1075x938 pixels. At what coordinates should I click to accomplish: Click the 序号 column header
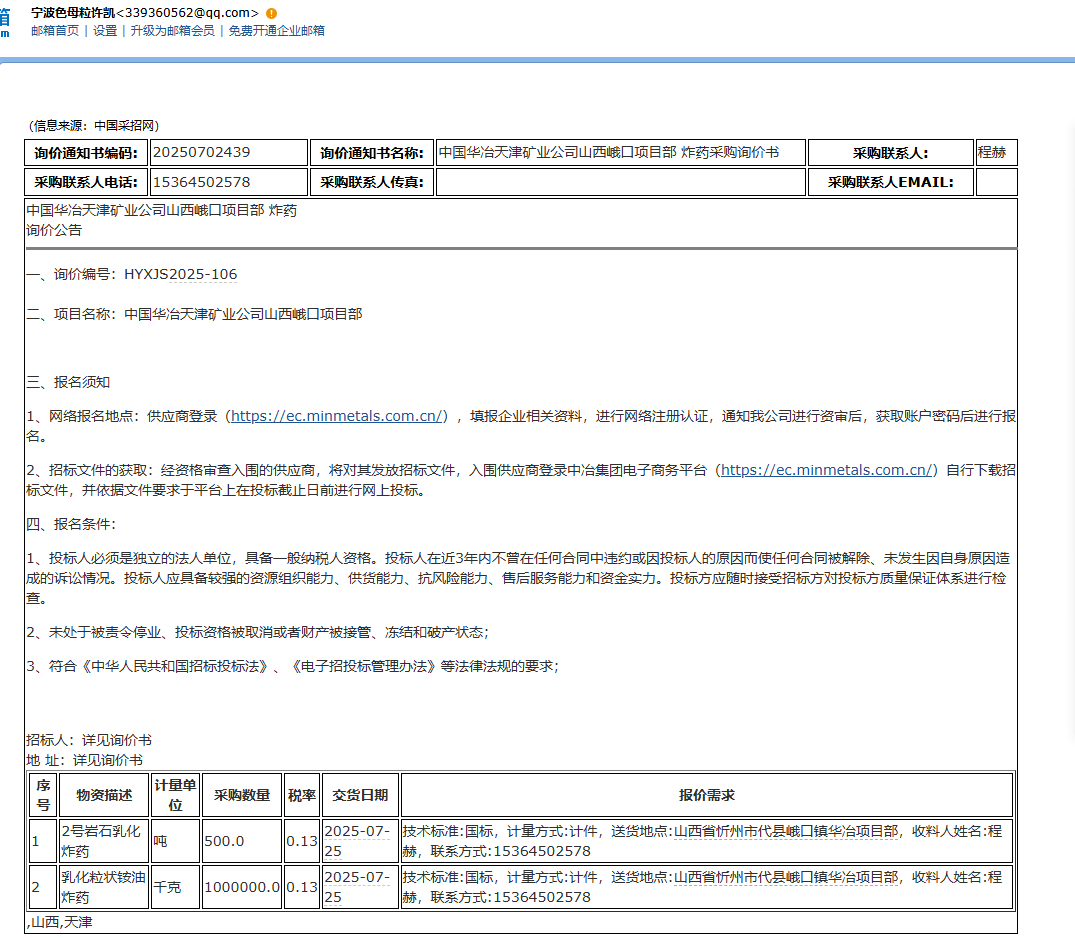43,795
